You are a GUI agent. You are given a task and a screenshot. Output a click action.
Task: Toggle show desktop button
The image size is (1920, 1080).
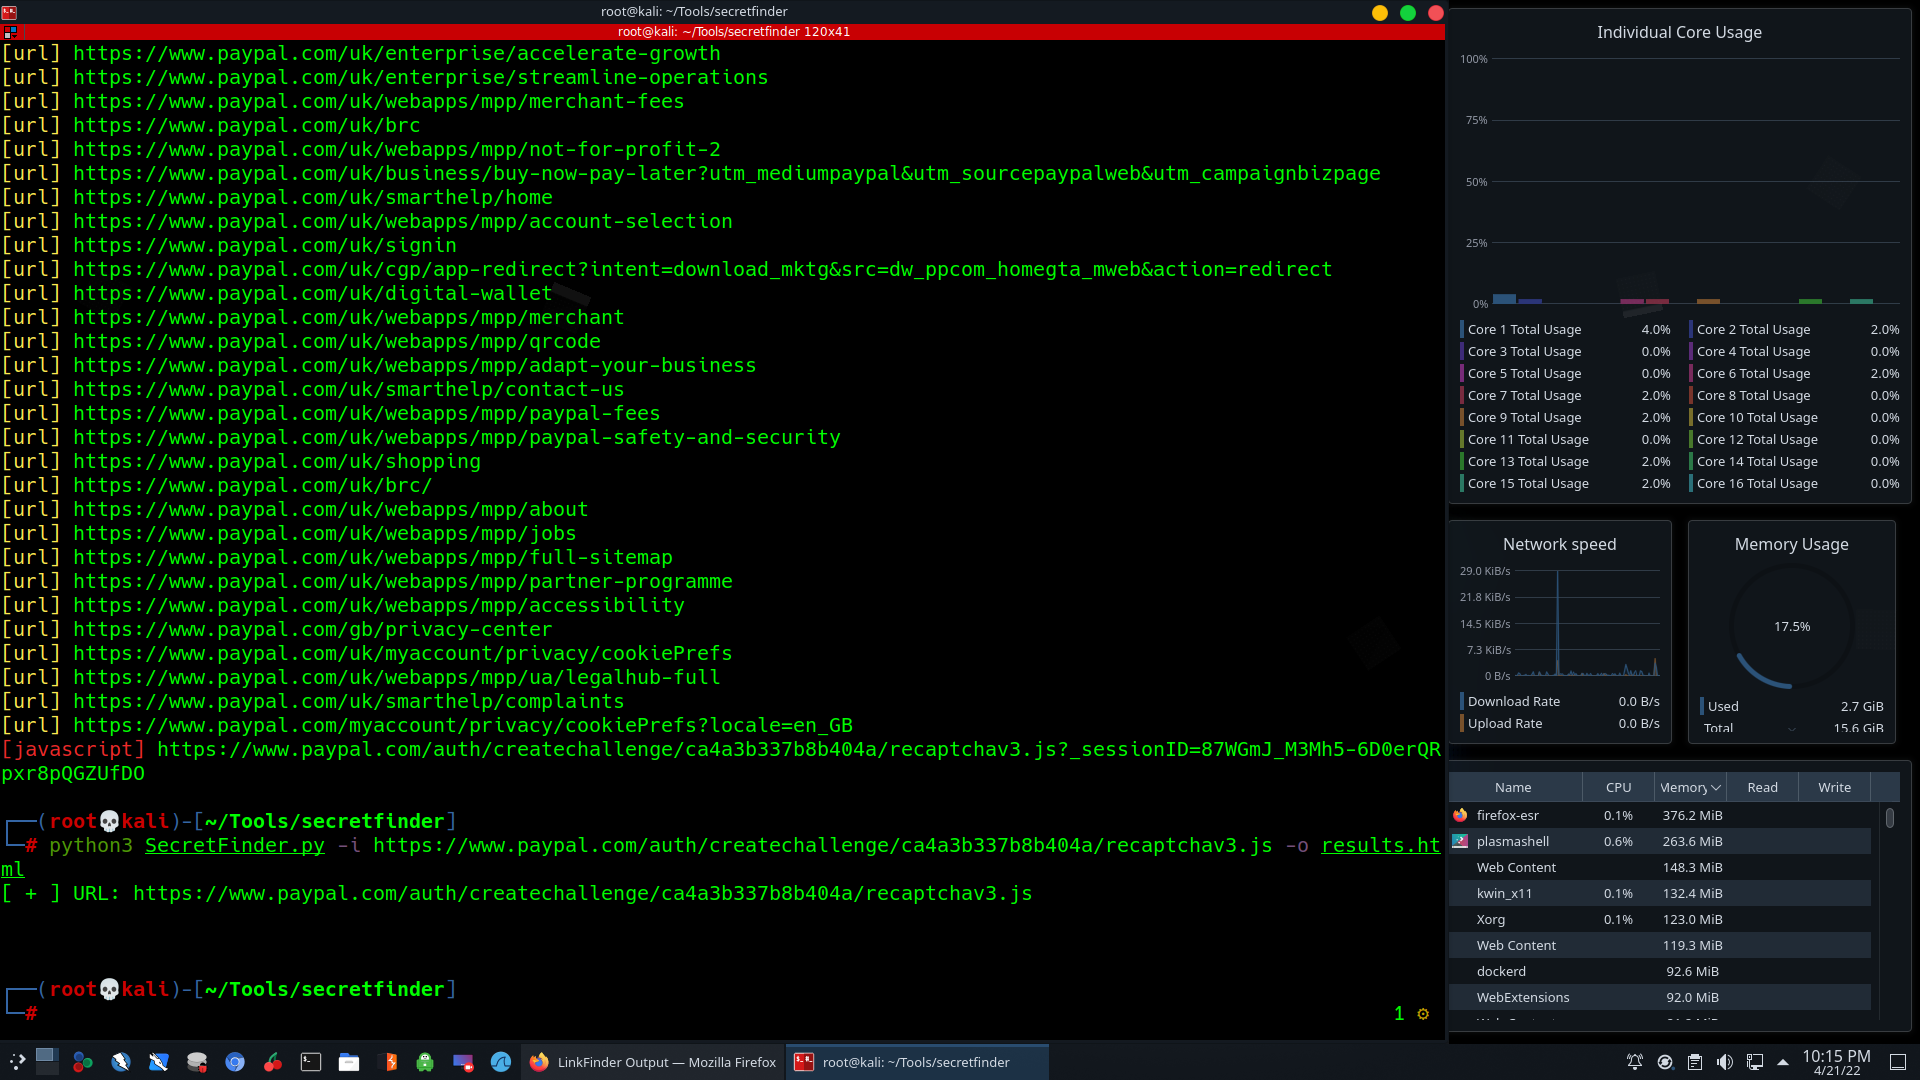(x=1897, y=1062)
